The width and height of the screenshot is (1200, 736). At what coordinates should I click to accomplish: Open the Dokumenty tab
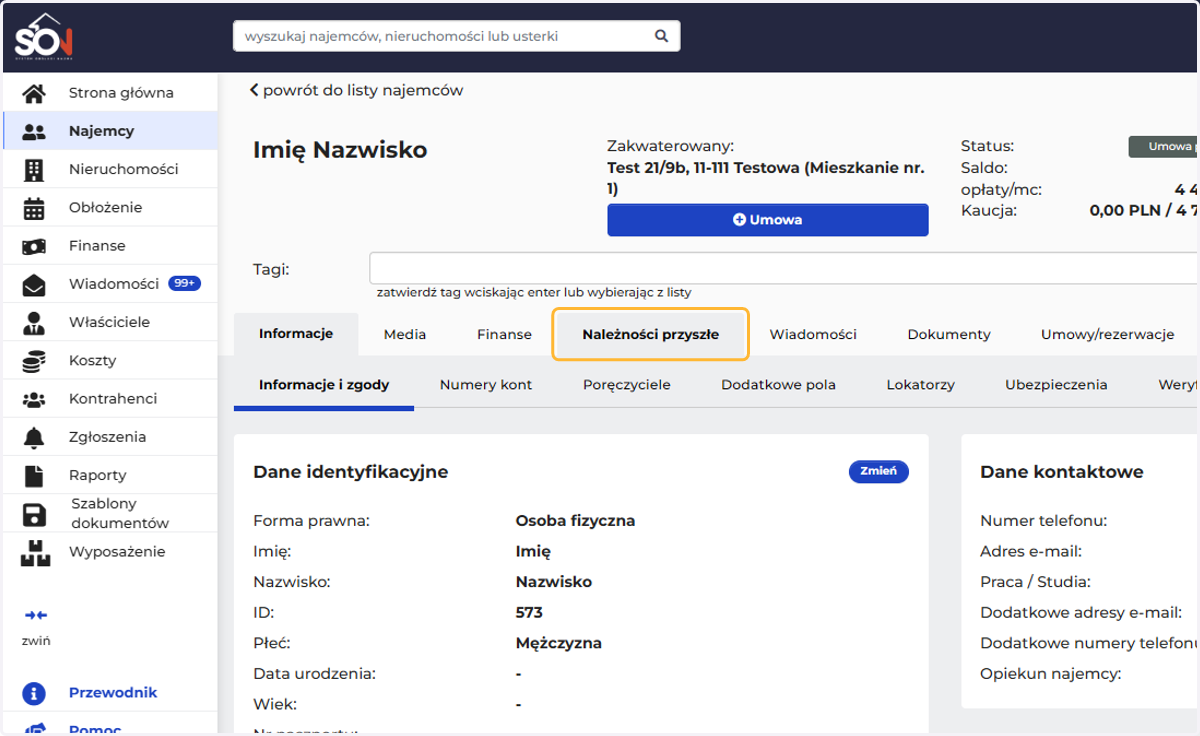pos(949,334)
